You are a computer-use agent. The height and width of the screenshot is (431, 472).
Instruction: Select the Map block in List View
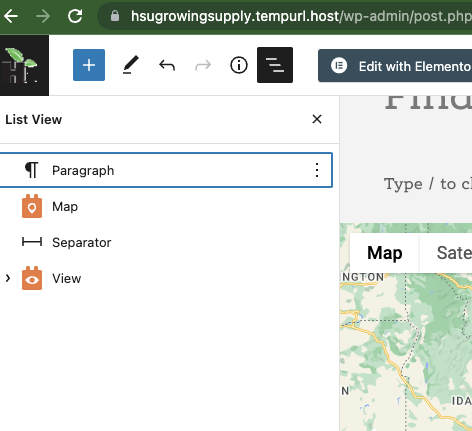click(x=166, y=206)
